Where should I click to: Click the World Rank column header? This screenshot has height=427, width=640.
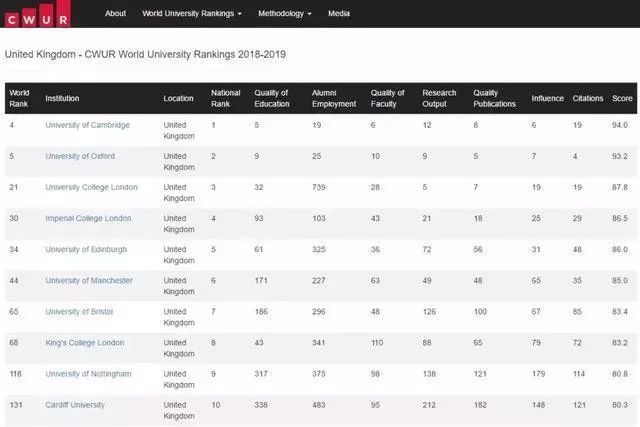pyautogui.click(x=20, y=98)
